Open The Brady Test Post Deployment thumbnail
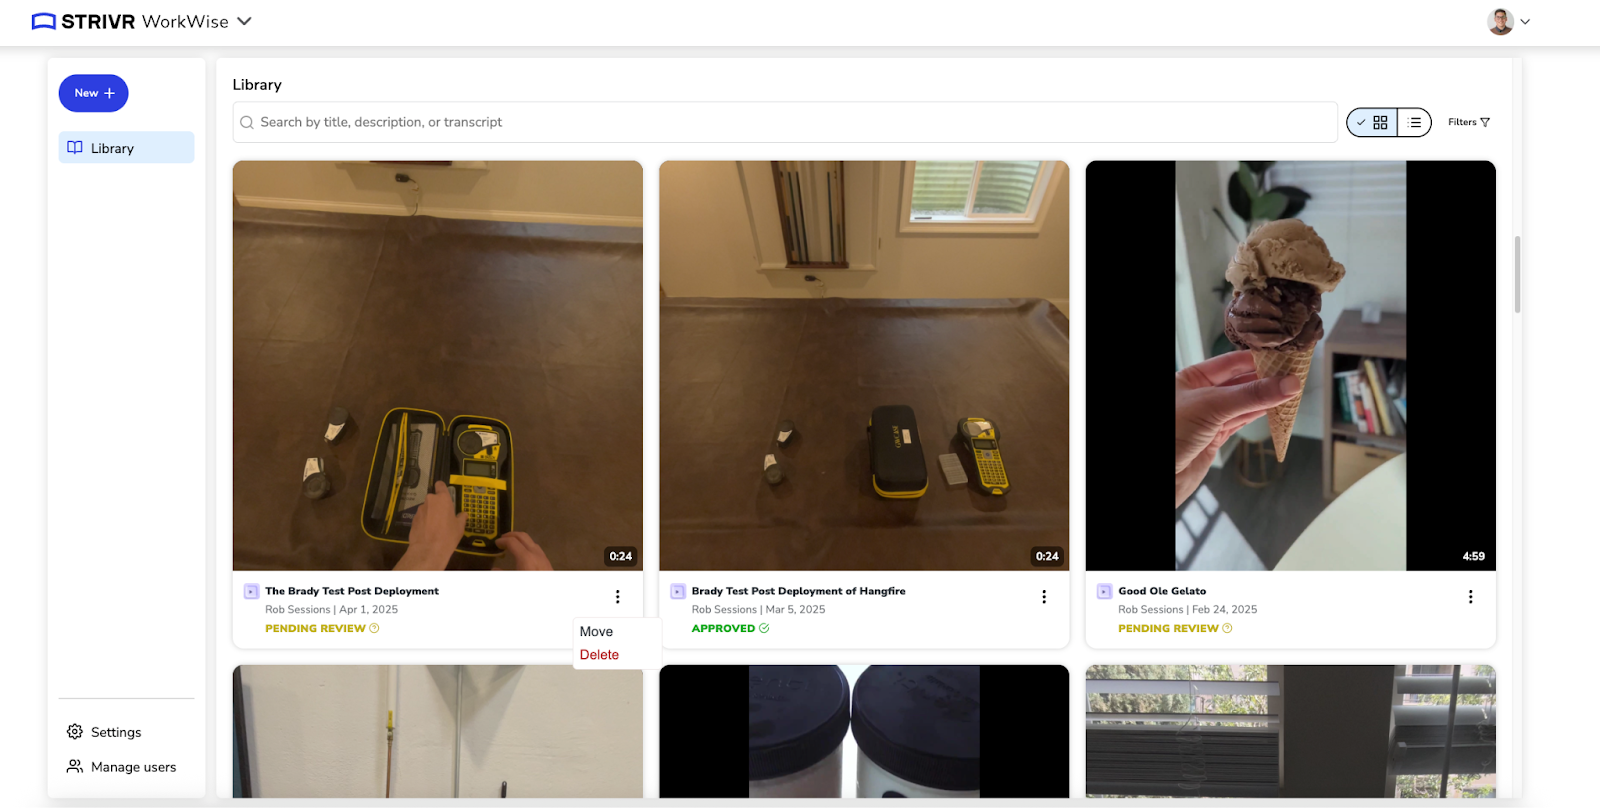The height and width of the screenshot is (808, 1600). pyautogui.click(x=438, y=366)
